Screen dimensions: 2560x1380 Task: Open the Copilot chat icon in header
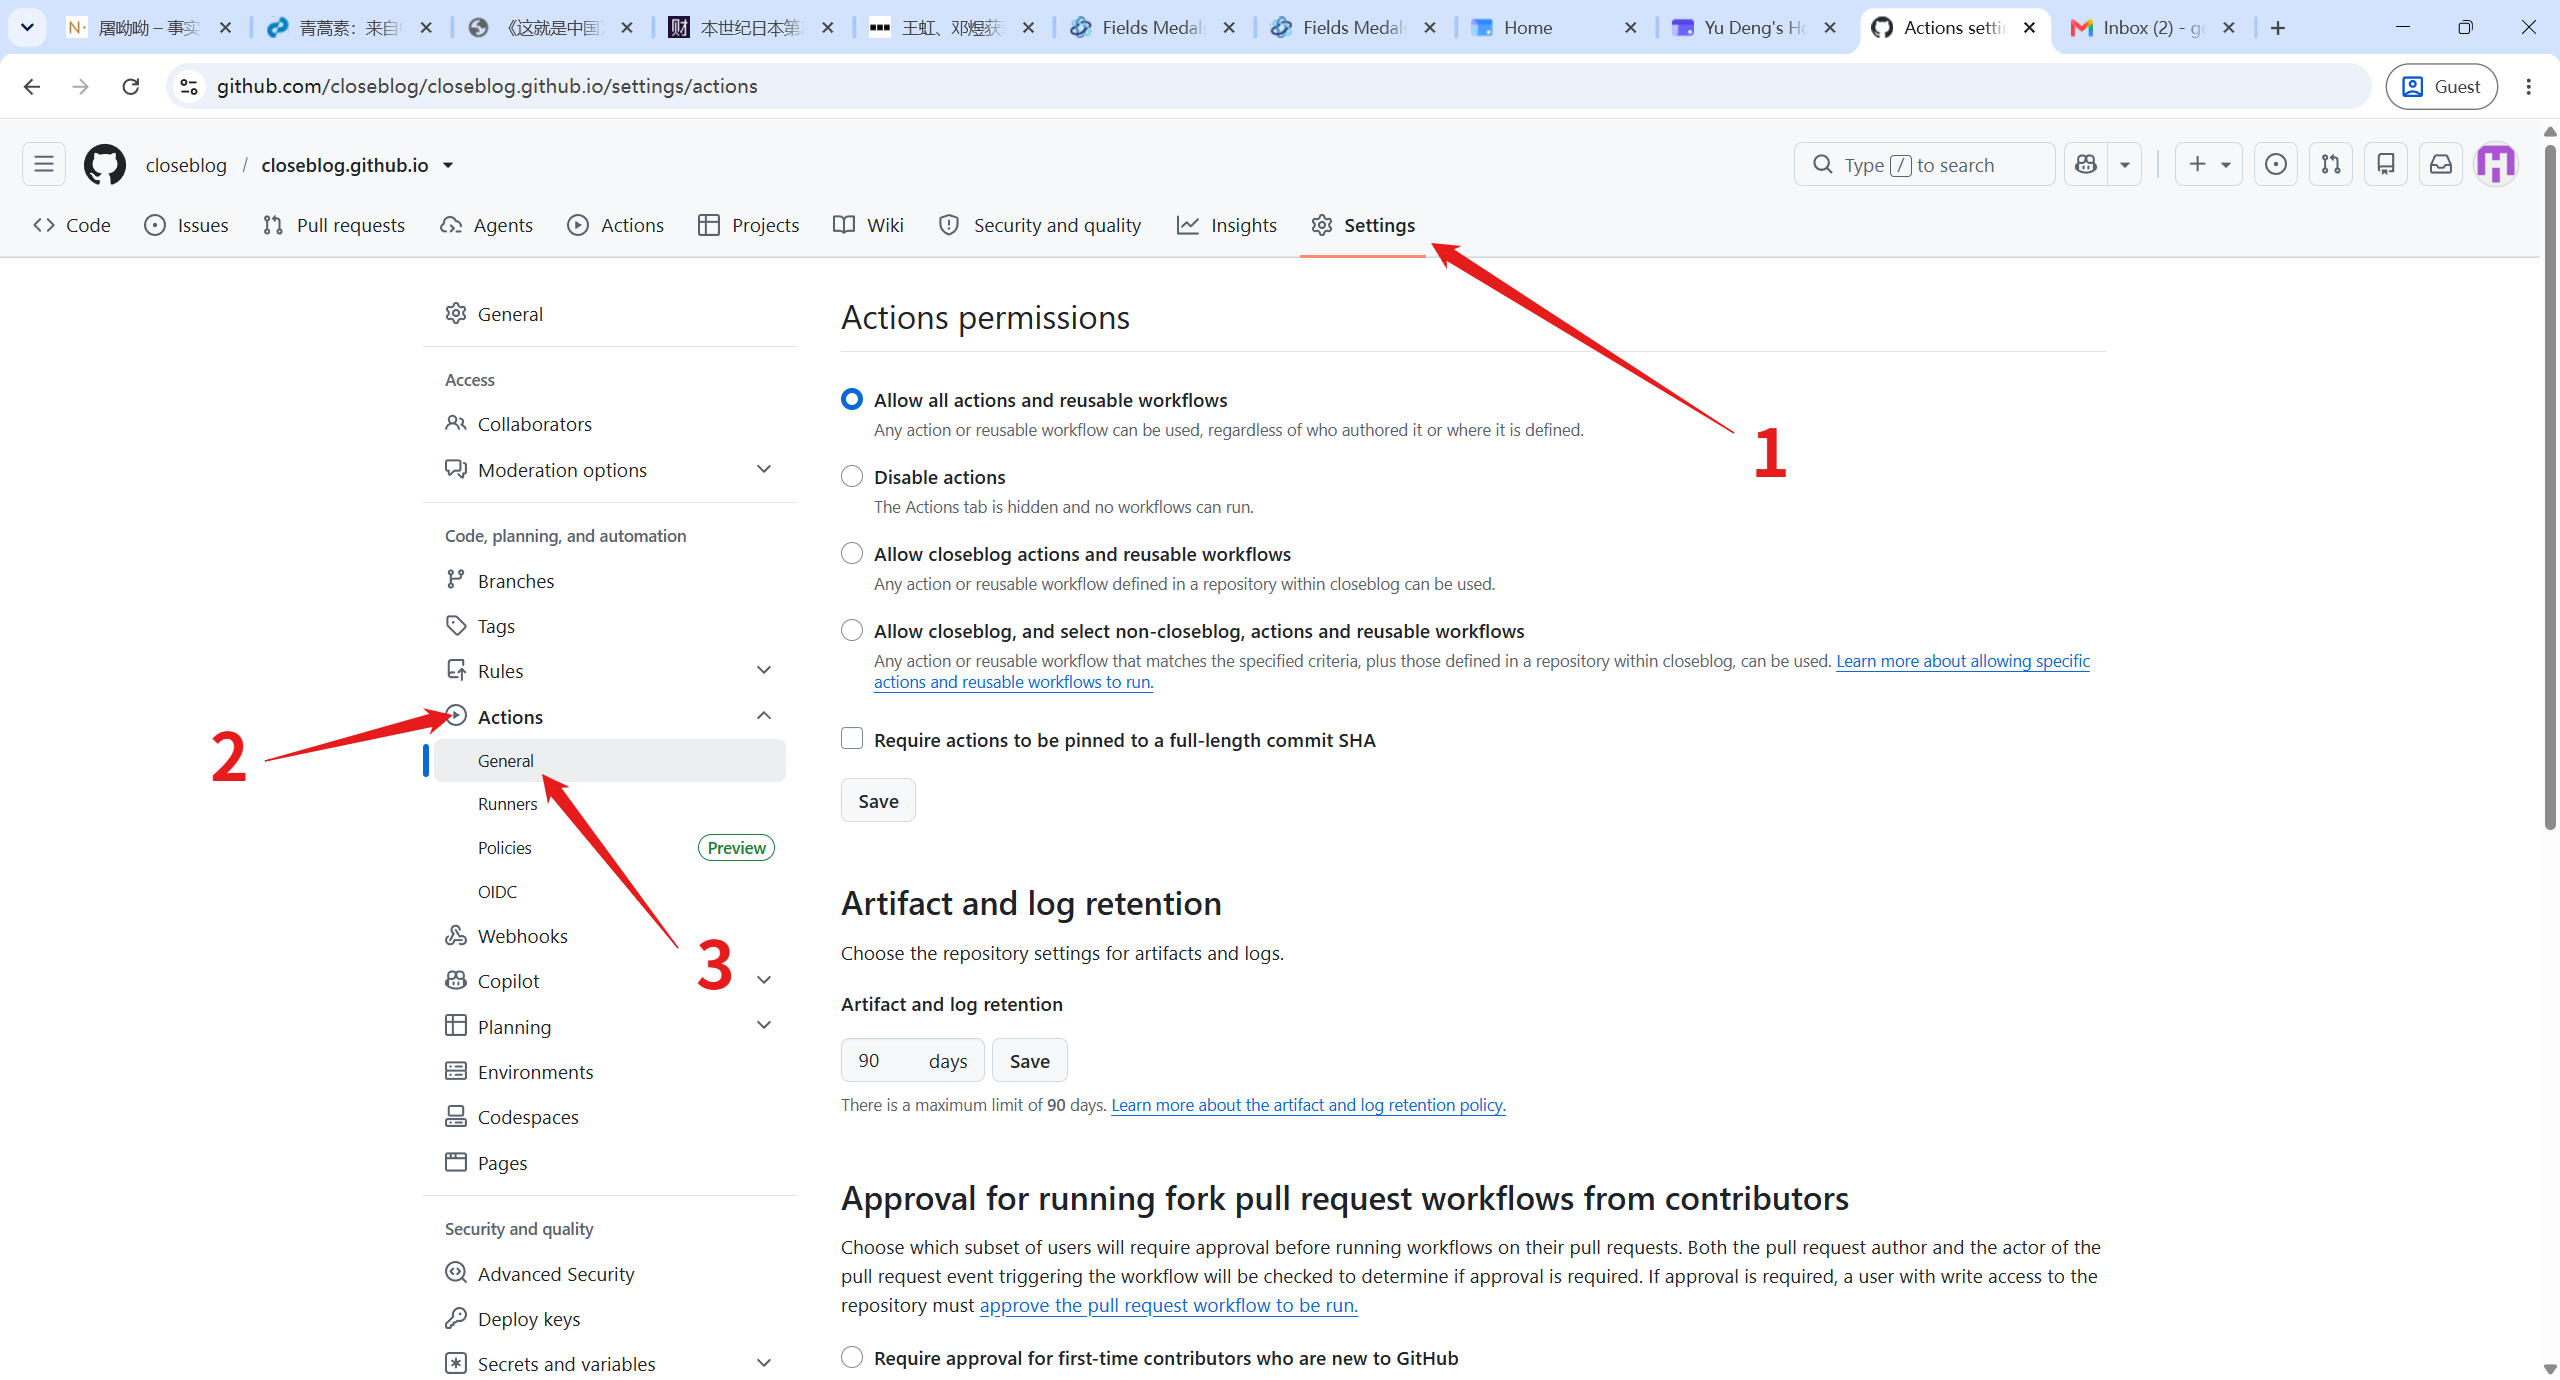(x=2086, y=164)
